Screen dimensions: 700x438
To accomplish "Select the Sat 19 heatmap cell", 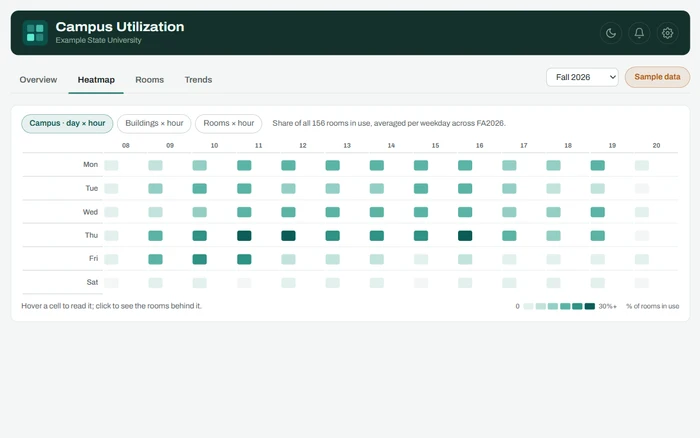I will (598, 283).
